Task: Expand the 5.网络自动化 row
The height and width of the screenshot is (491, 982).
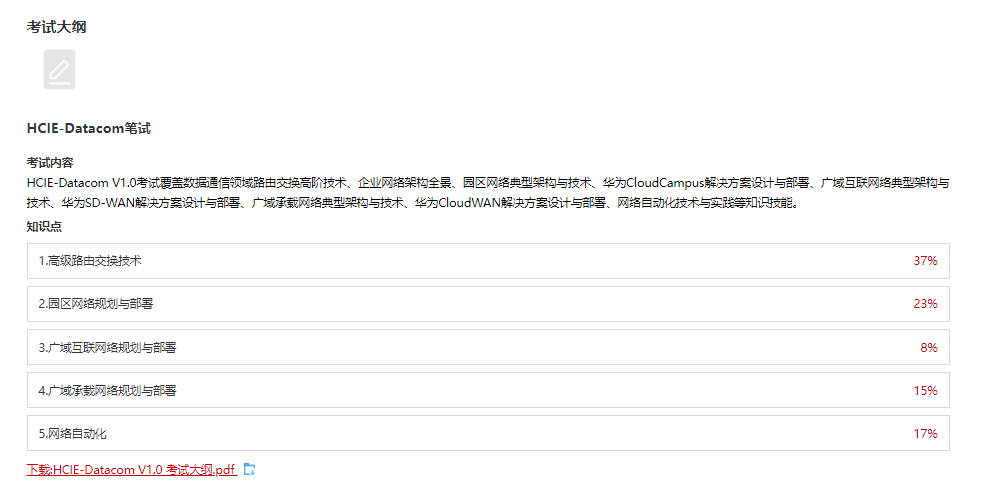Action: [x=488, y=433]
